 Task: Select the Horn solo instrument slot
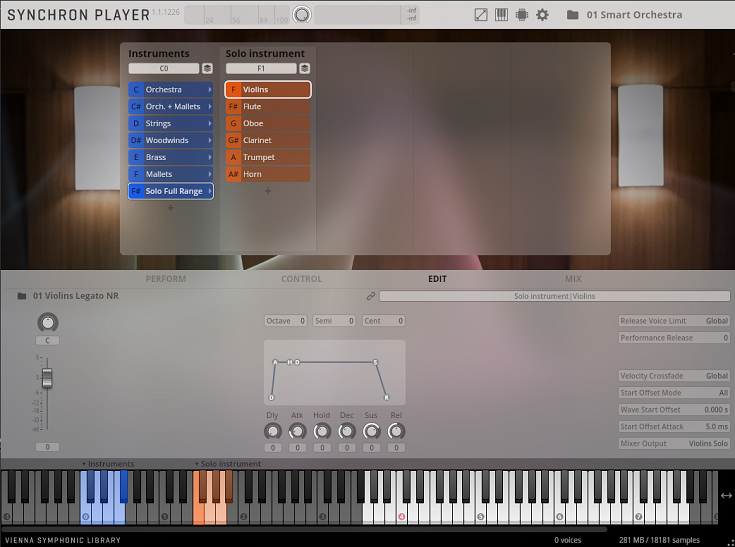268,174
